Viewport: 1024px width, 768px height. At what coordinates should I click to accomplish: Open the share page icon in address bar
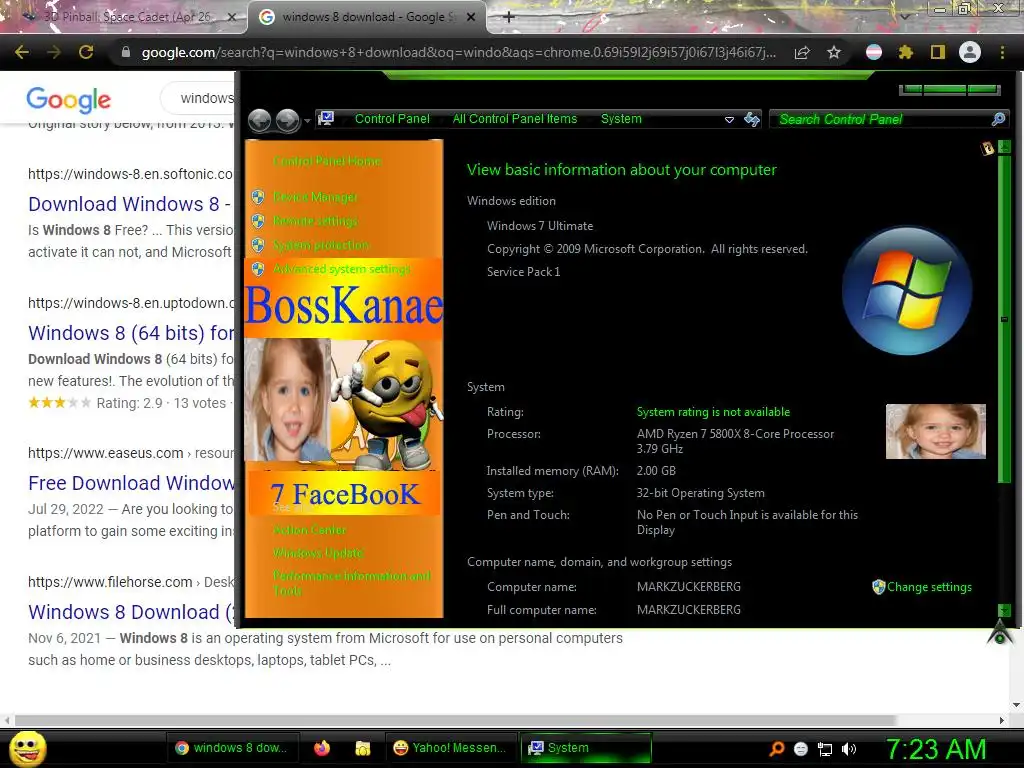[x=802, y=52]
